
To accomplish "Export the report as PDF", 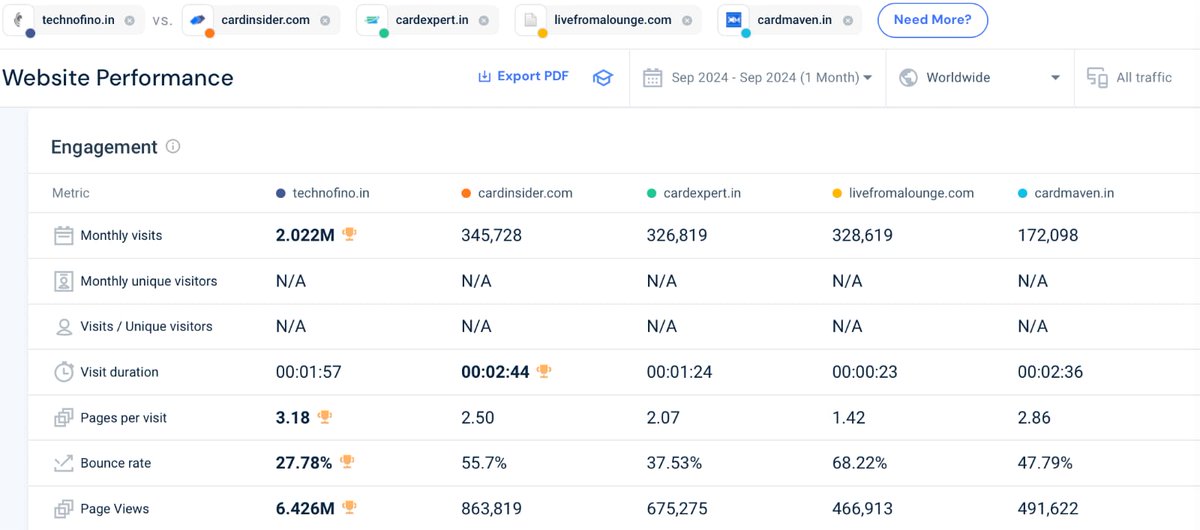I will click(523, 77).
